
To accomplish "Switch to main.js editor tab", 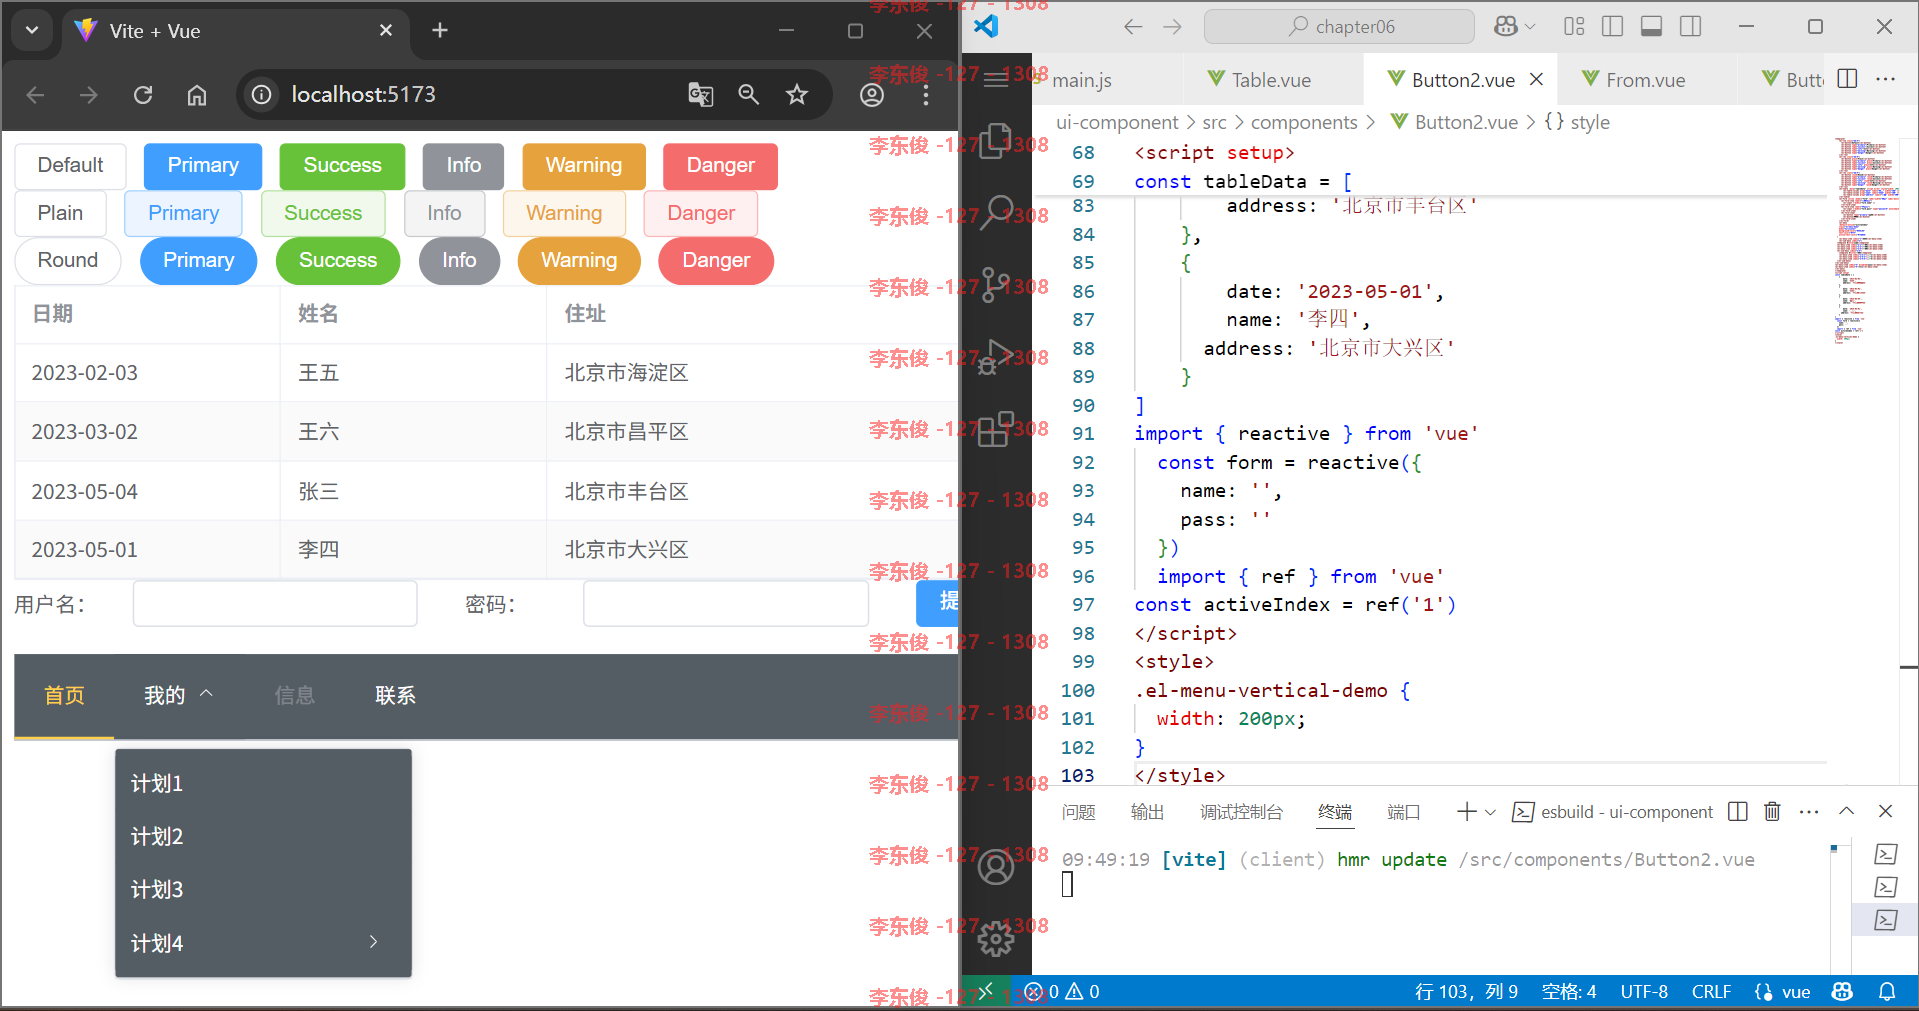I will tap(1082, 80).
